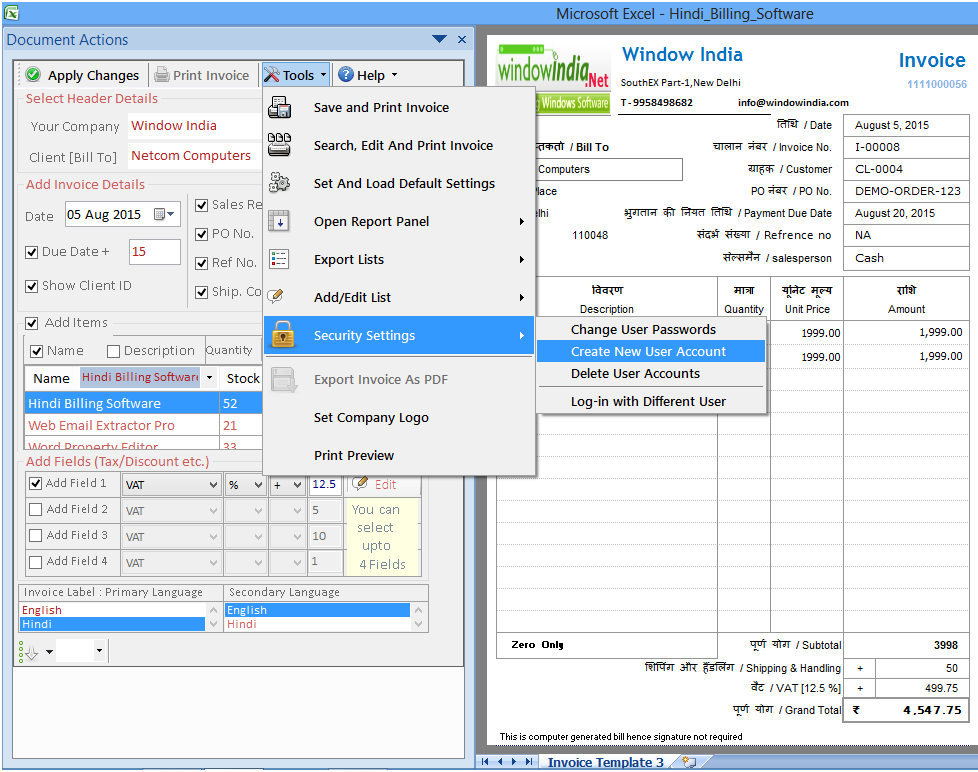Select Hindi Billing Software item row

143,403
